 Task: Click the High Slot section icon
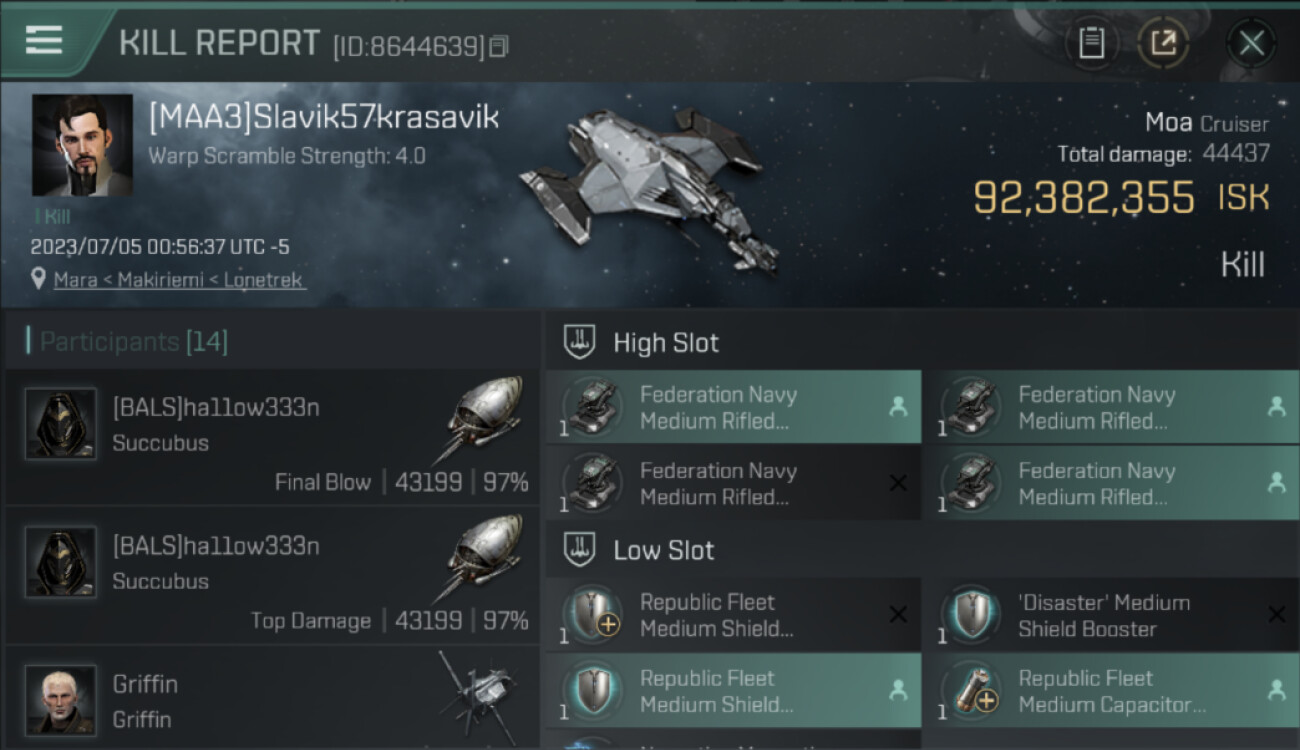click(580, 342)
